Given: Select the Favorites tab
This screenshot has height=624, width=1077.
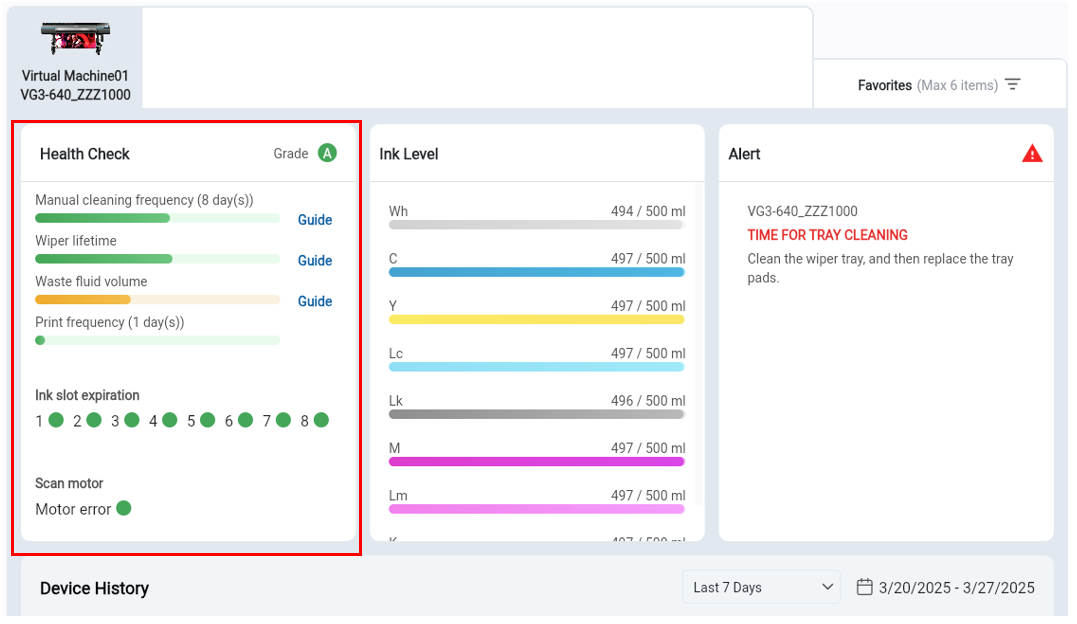Looking at the screenshot, I should pyautogui.click(x=884, y=85).
